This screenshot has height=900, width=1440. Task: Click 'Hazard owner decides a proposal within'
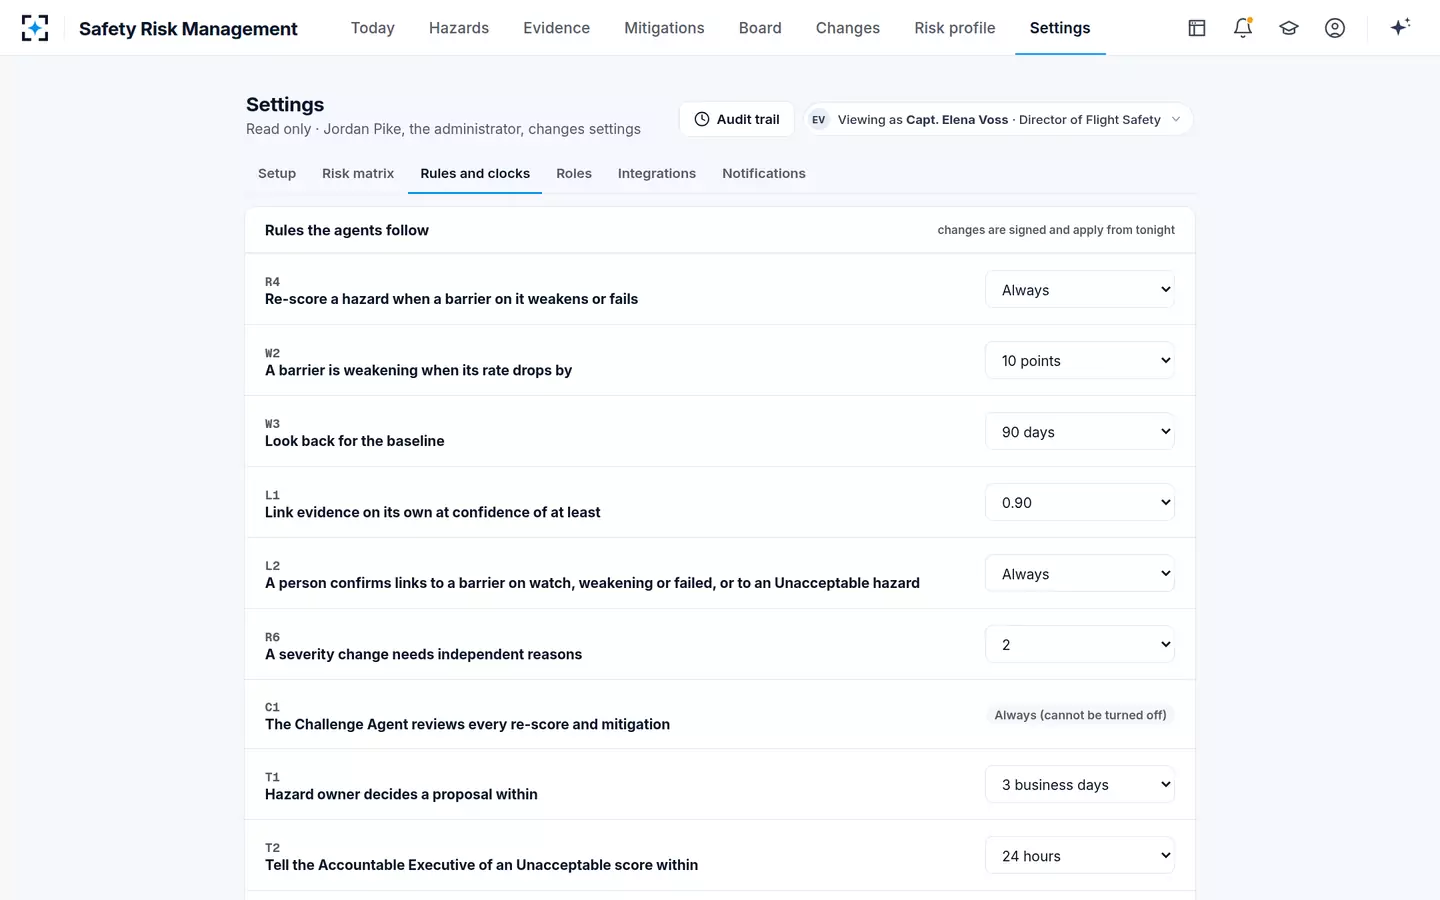(401, 794)
